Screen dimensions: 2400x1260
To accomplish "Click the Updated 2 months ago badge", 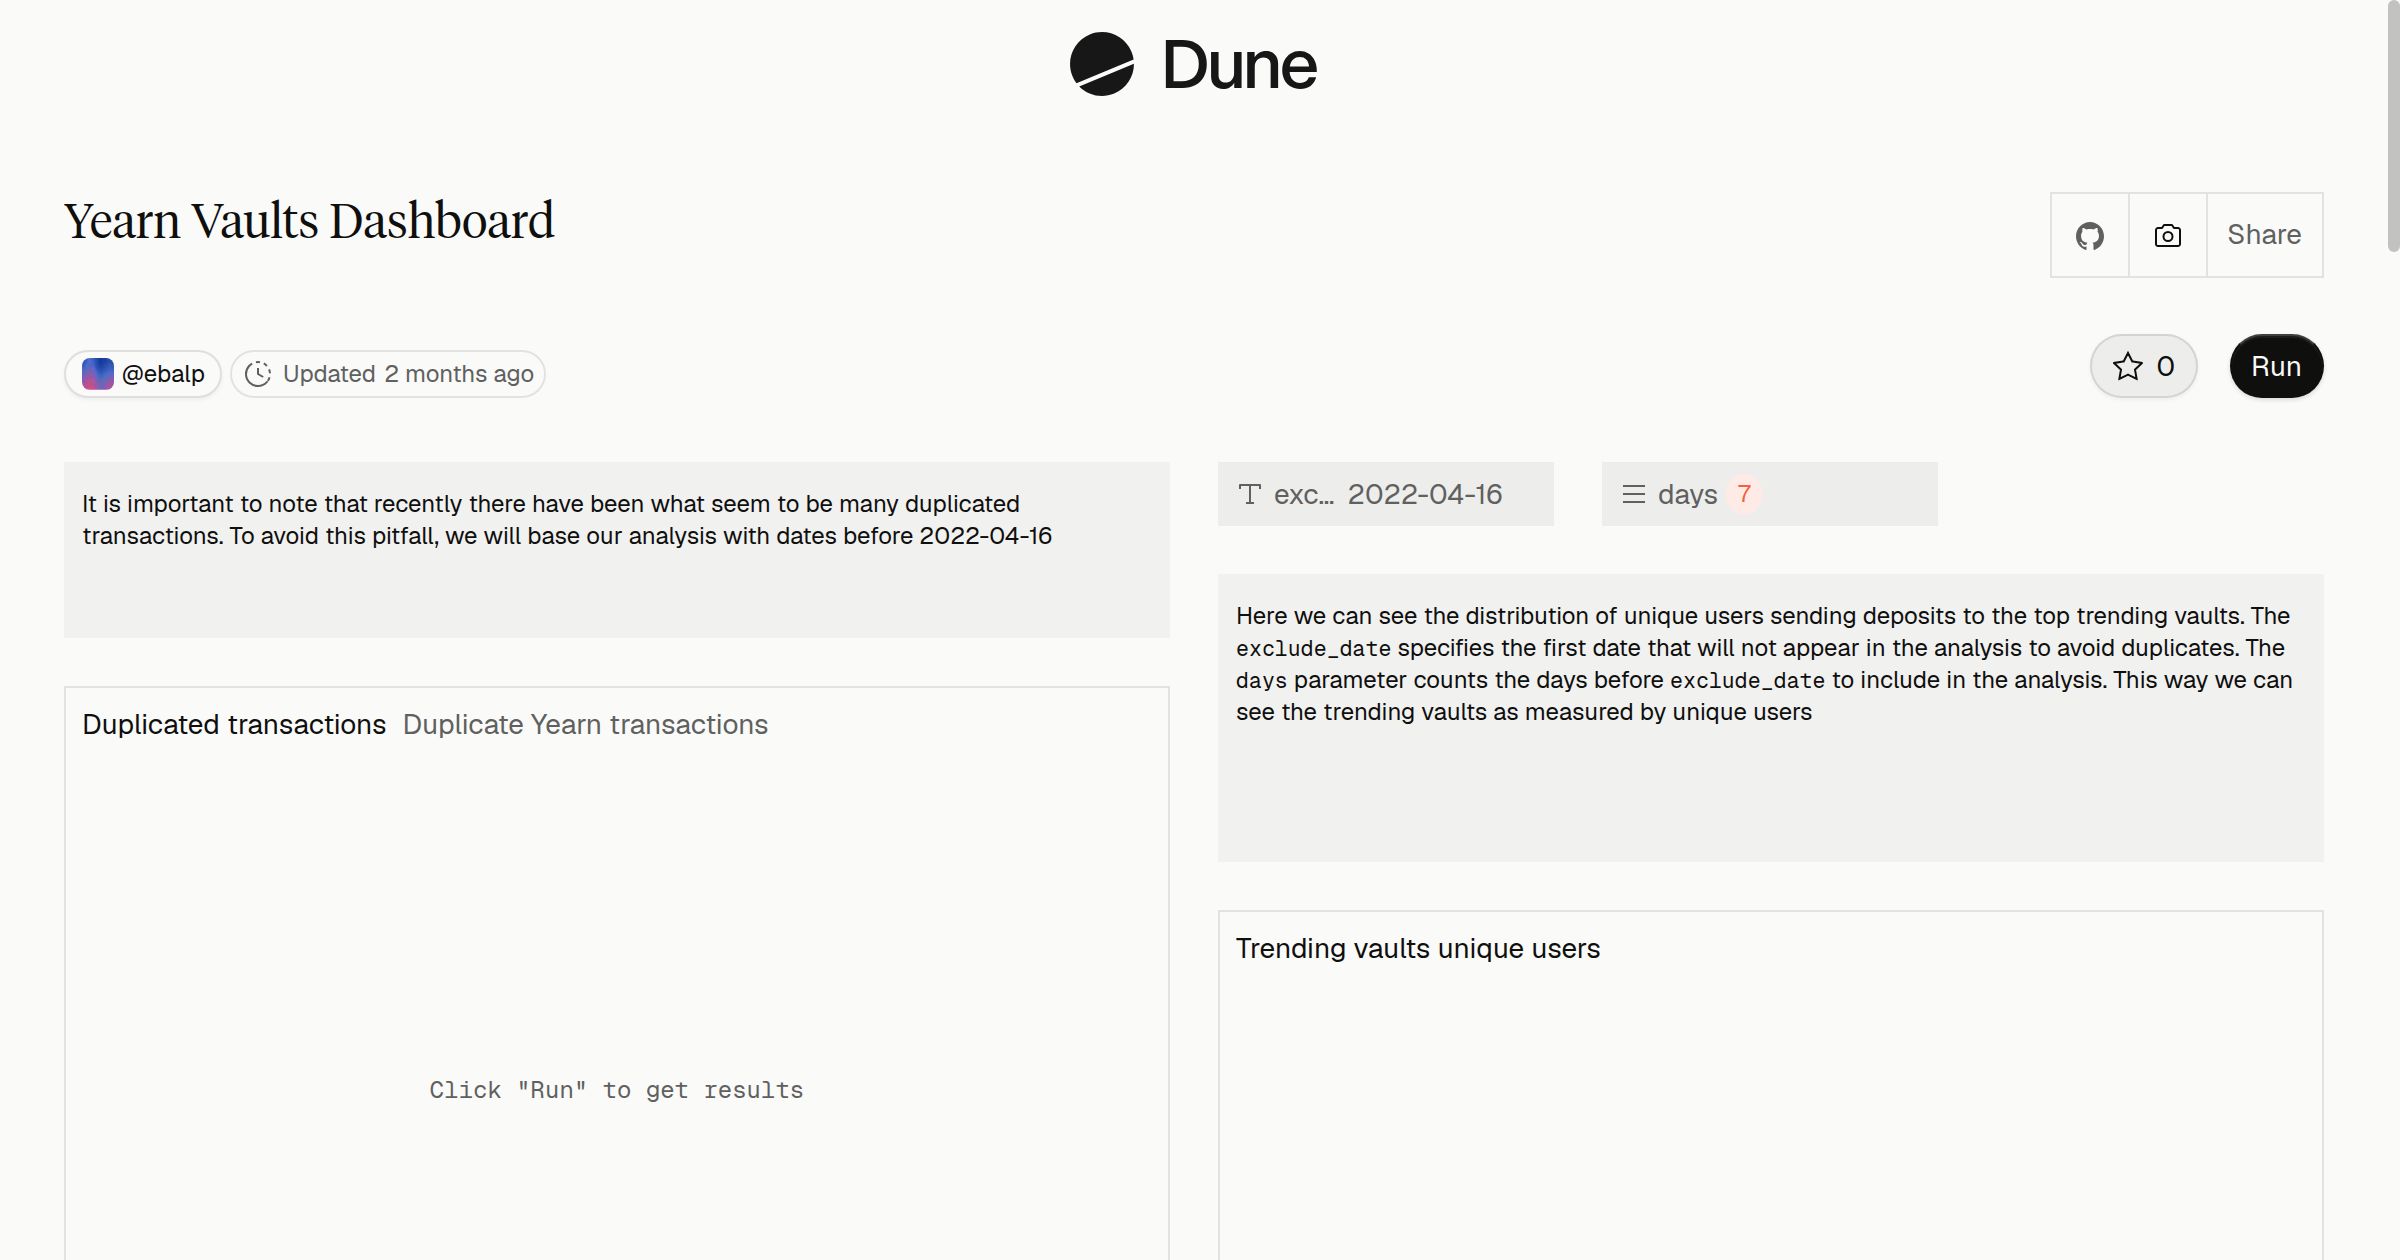I will 388,374.
